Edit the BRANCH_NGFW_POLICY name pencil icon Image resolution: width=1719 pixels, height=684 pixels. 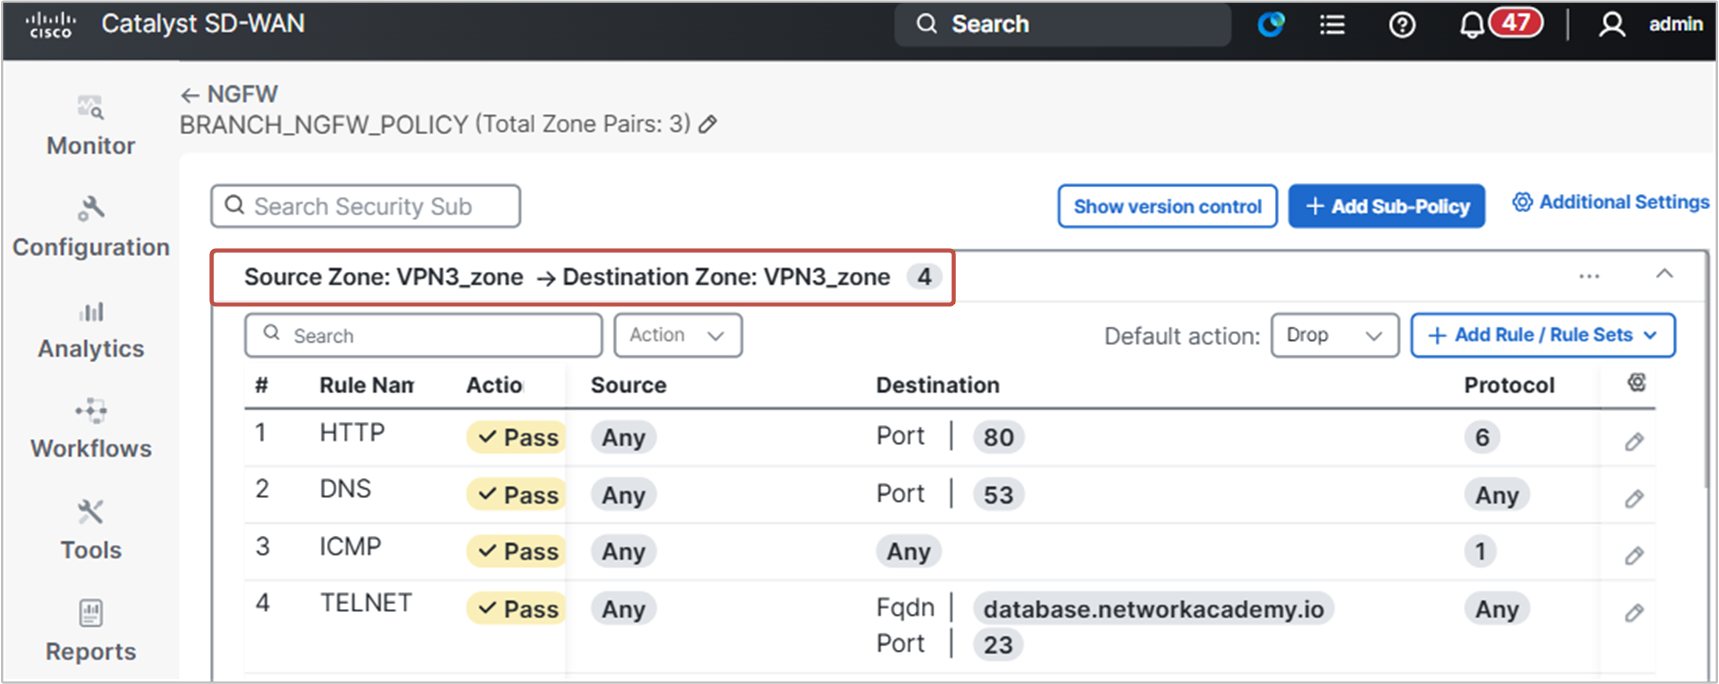(708, 124)
